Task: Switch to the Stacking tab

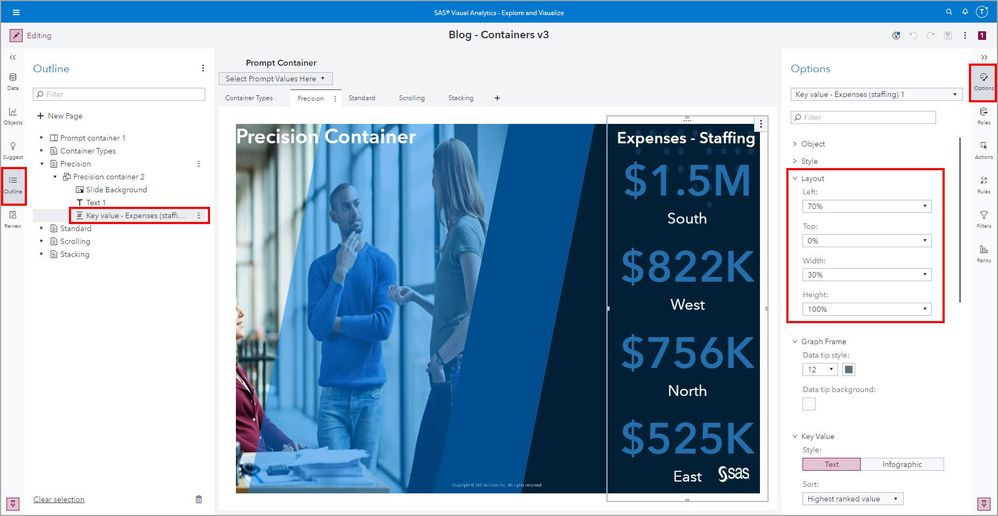Action: click(461, 98)
